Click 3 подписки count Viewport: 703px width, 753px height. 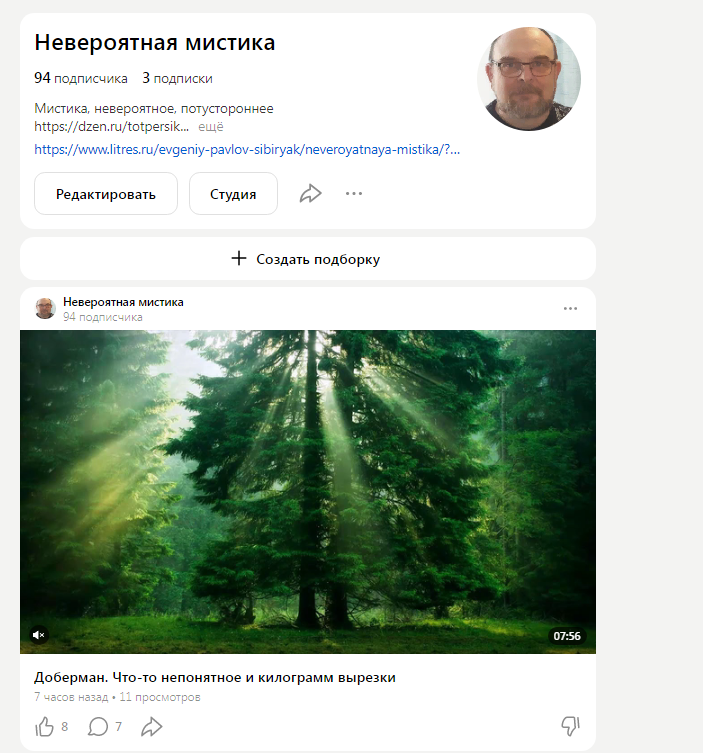point(177,78)
